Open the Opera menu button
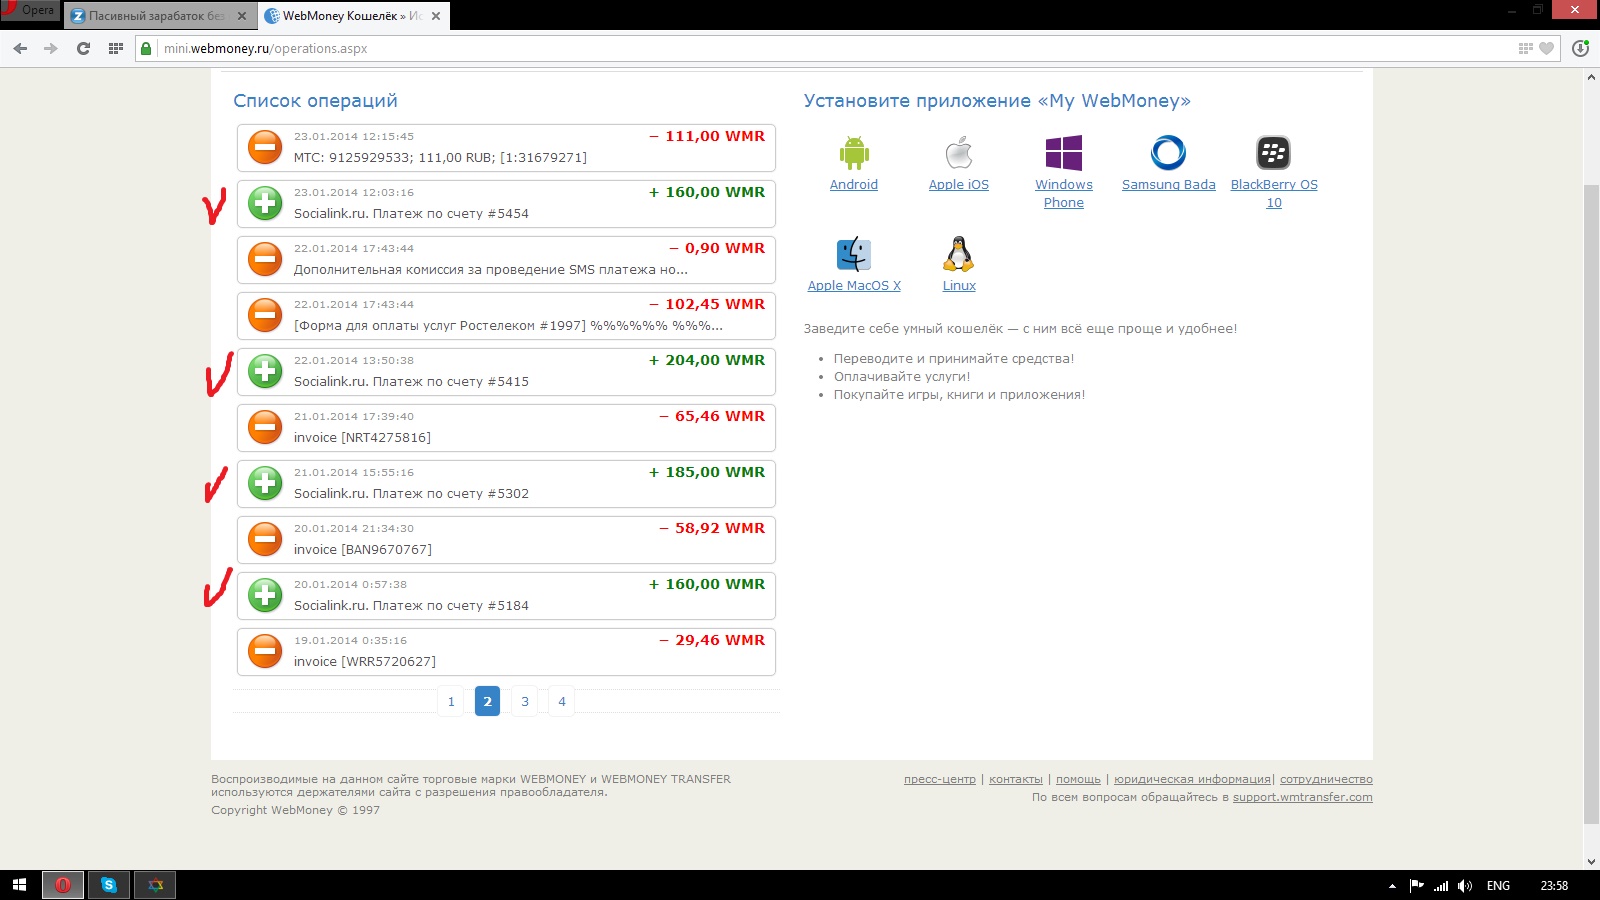This screenshot has width=1600, height=900. [31, 10]
